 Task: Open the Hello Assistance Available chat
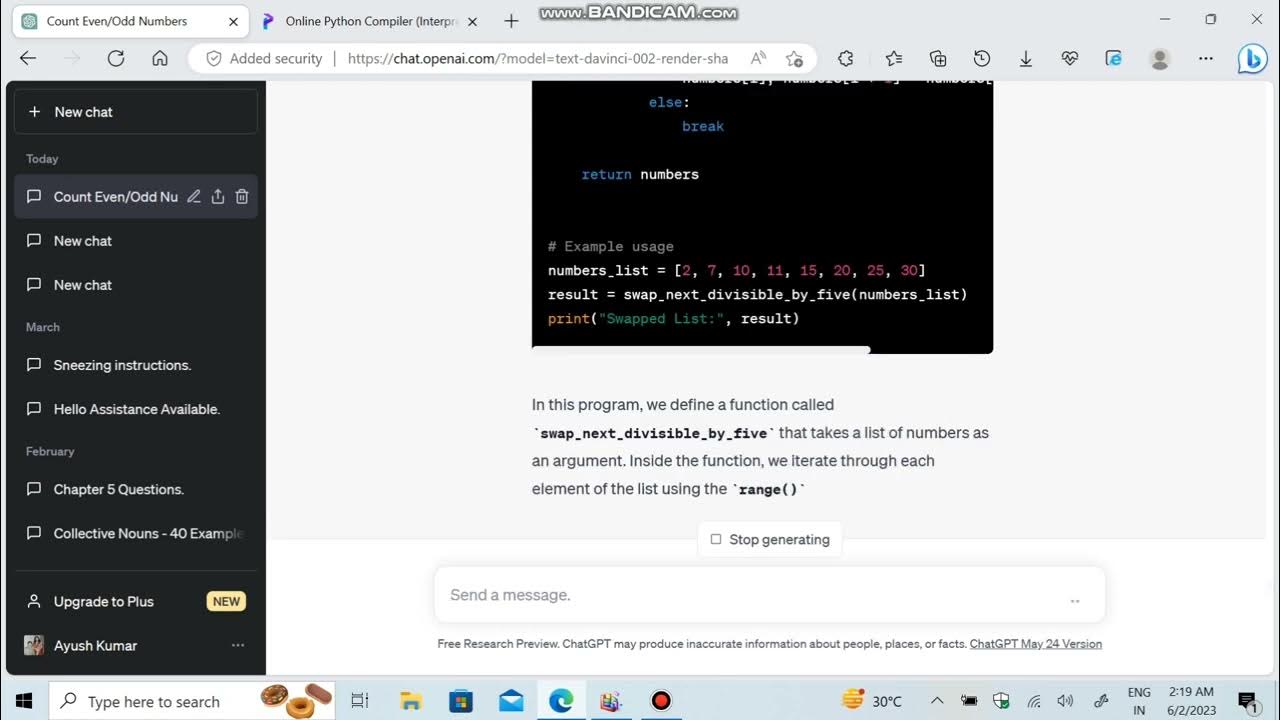coord(136,409)
